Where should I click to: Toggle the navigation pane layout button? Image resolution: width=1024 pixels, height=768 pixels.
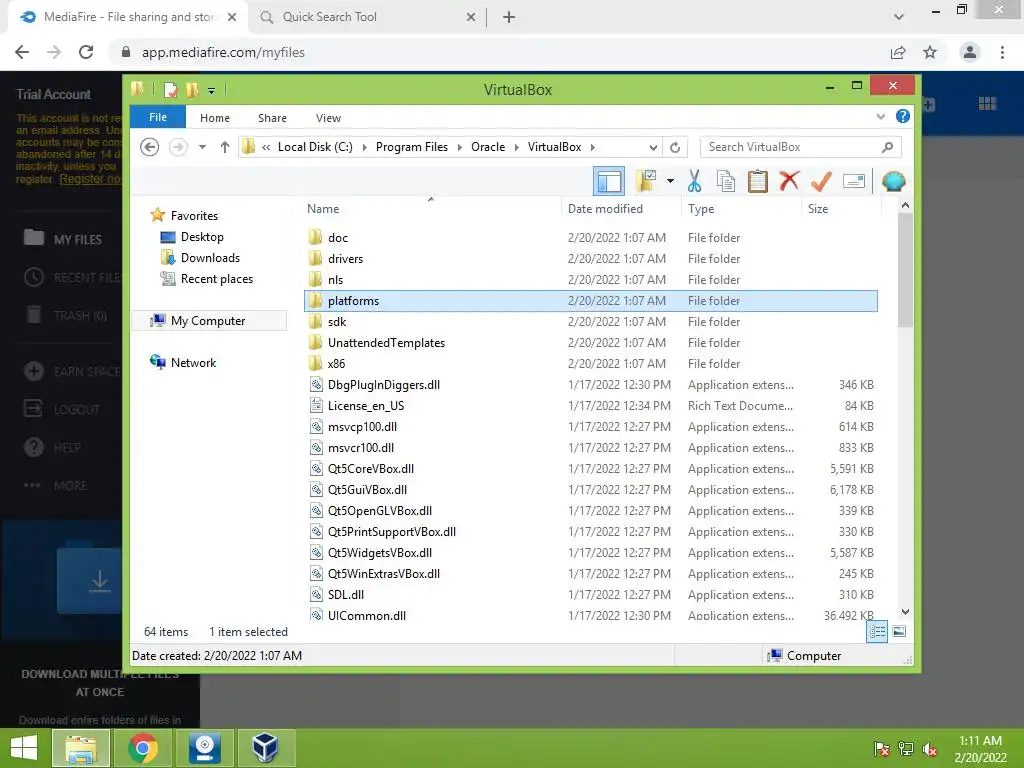[609, 181]
